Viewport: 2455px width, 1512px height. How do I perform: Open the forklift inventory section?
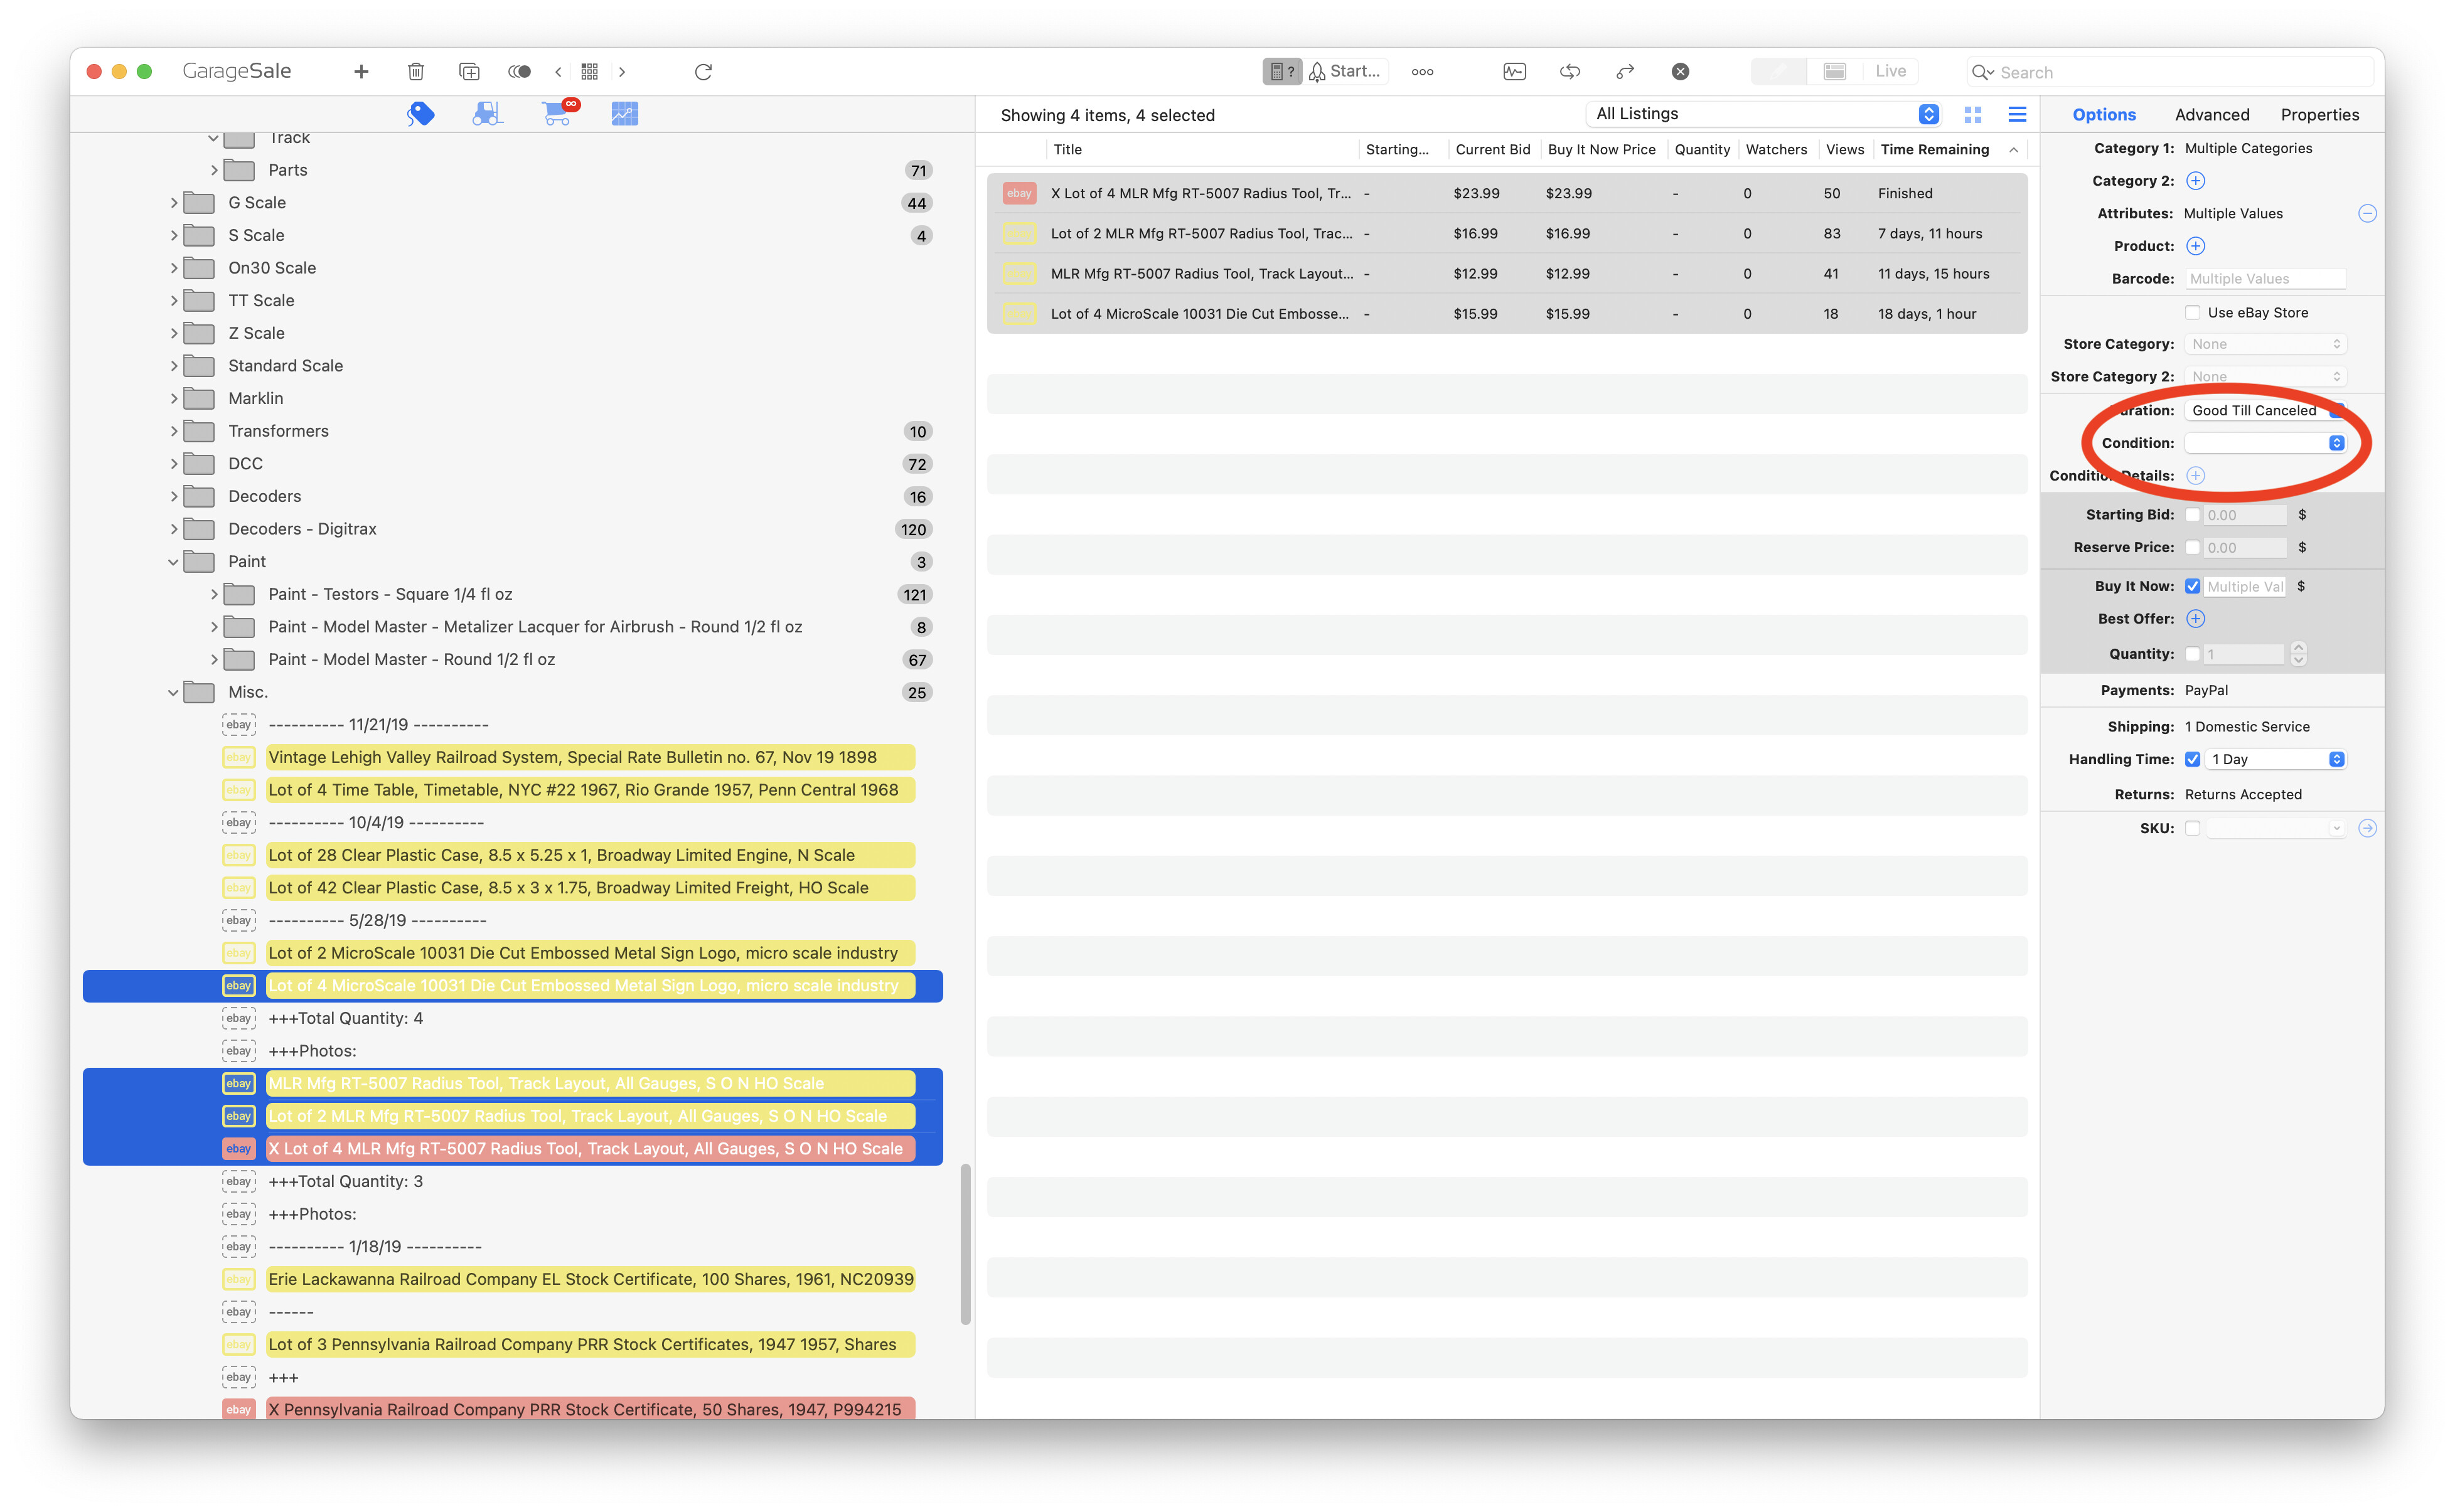pos(487,114)
